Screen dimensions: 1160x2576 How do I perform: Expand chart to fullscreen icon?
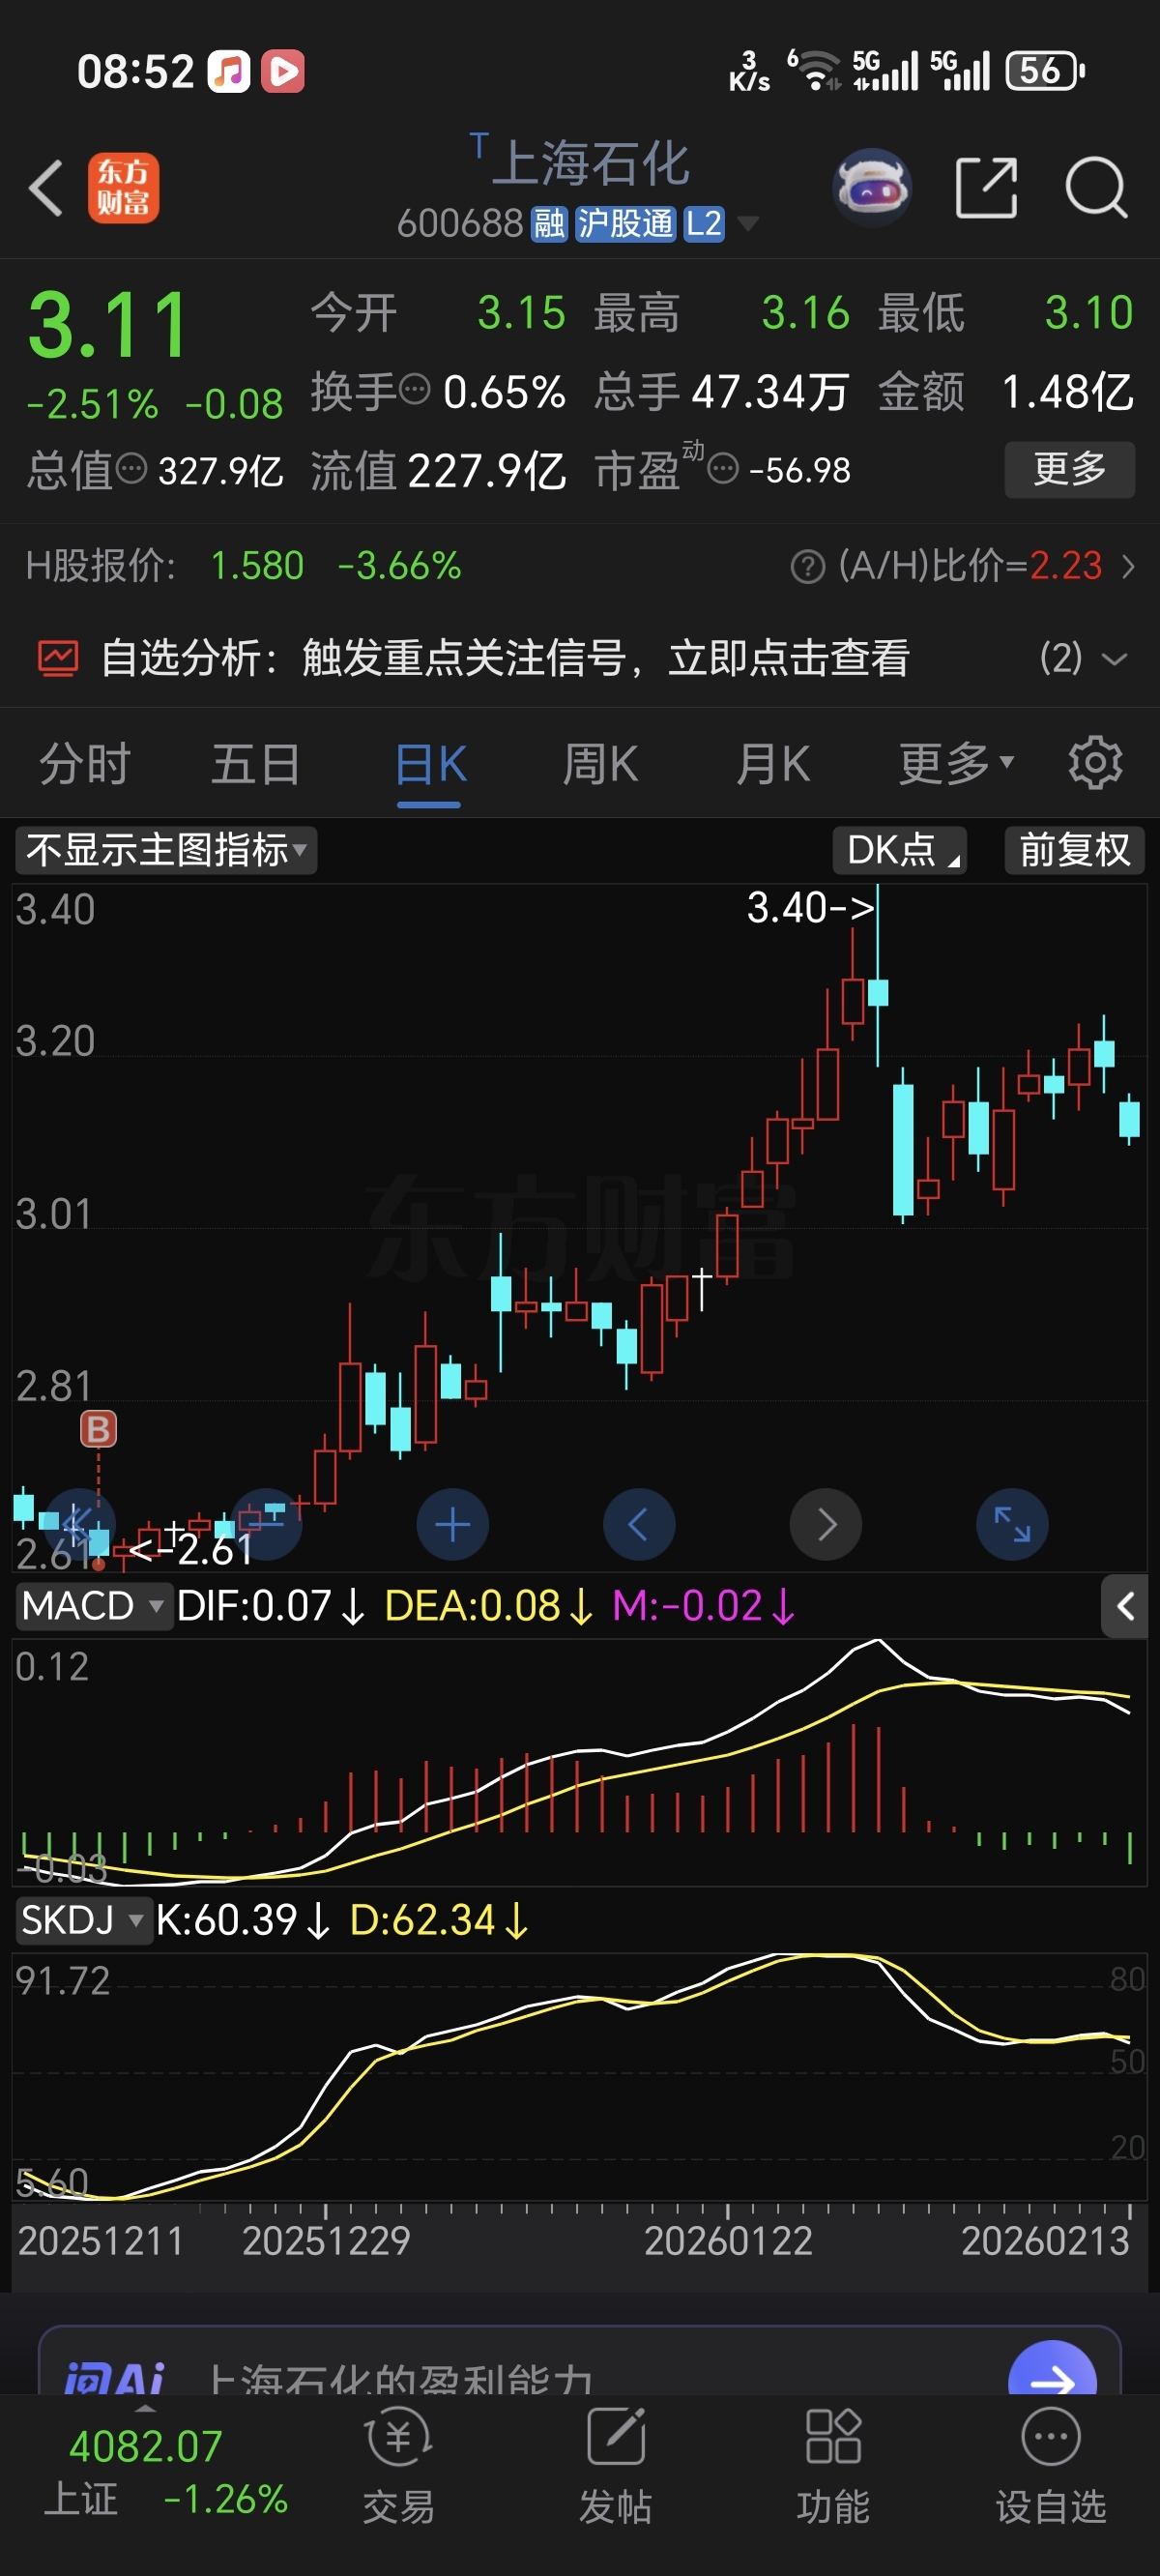coord(1012,1525)
